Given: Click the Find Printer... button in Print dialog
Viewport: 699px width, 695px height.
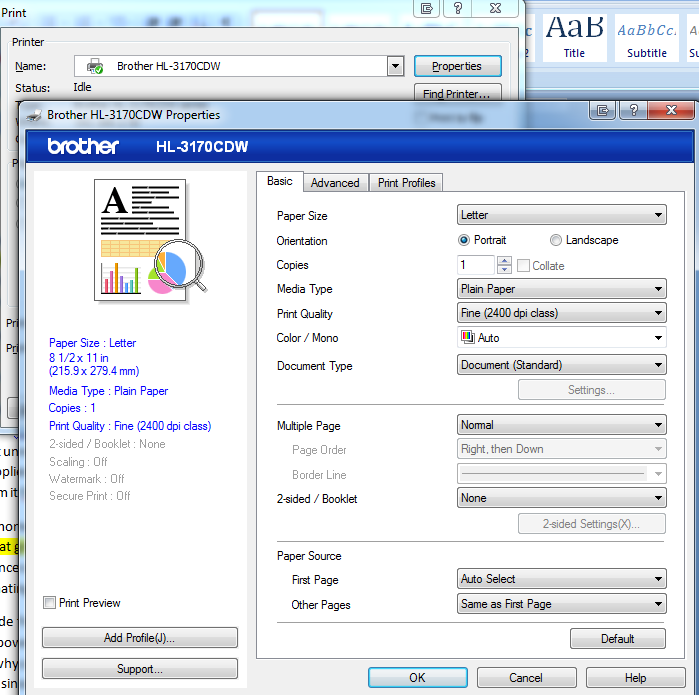Looking at the screenshot, I should [x=457, y=94].
